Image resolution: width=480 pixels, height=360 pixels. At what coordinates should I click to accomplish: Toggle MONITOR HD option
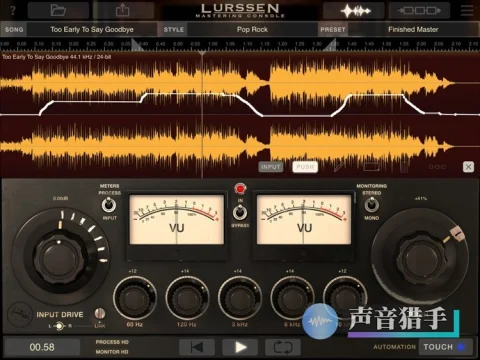112,352
